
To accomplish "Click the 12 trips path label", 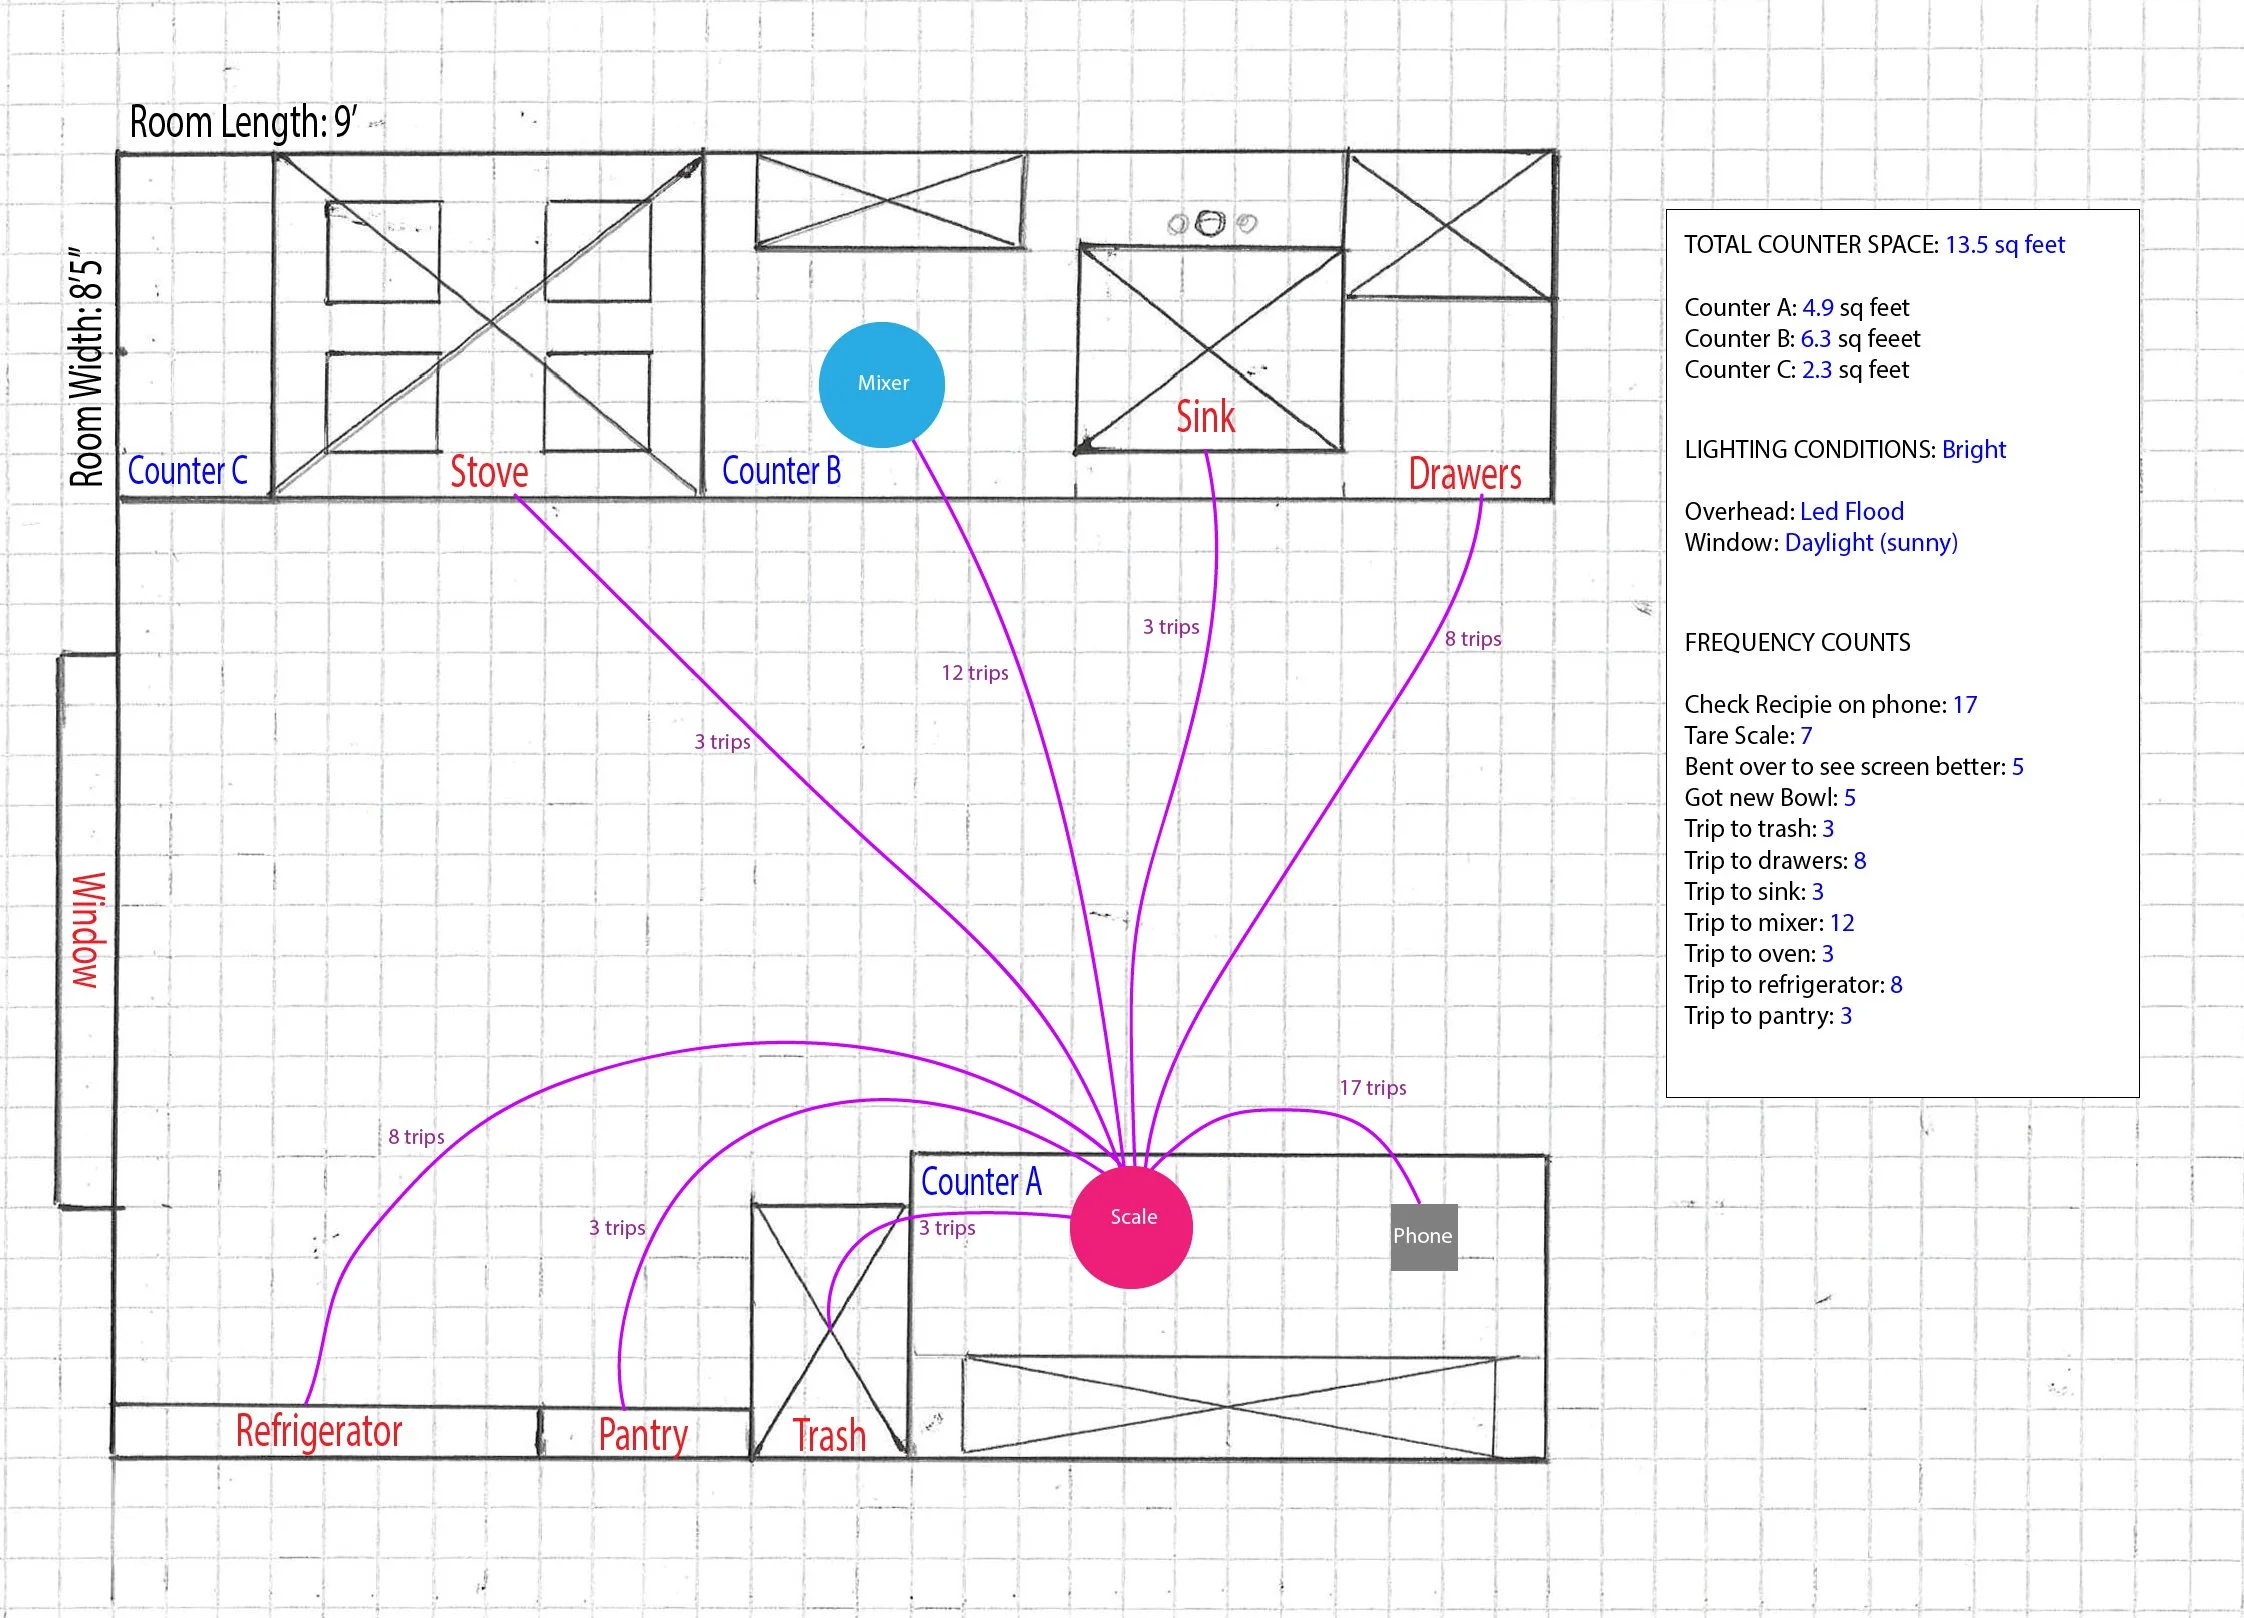I will point(974,673).
